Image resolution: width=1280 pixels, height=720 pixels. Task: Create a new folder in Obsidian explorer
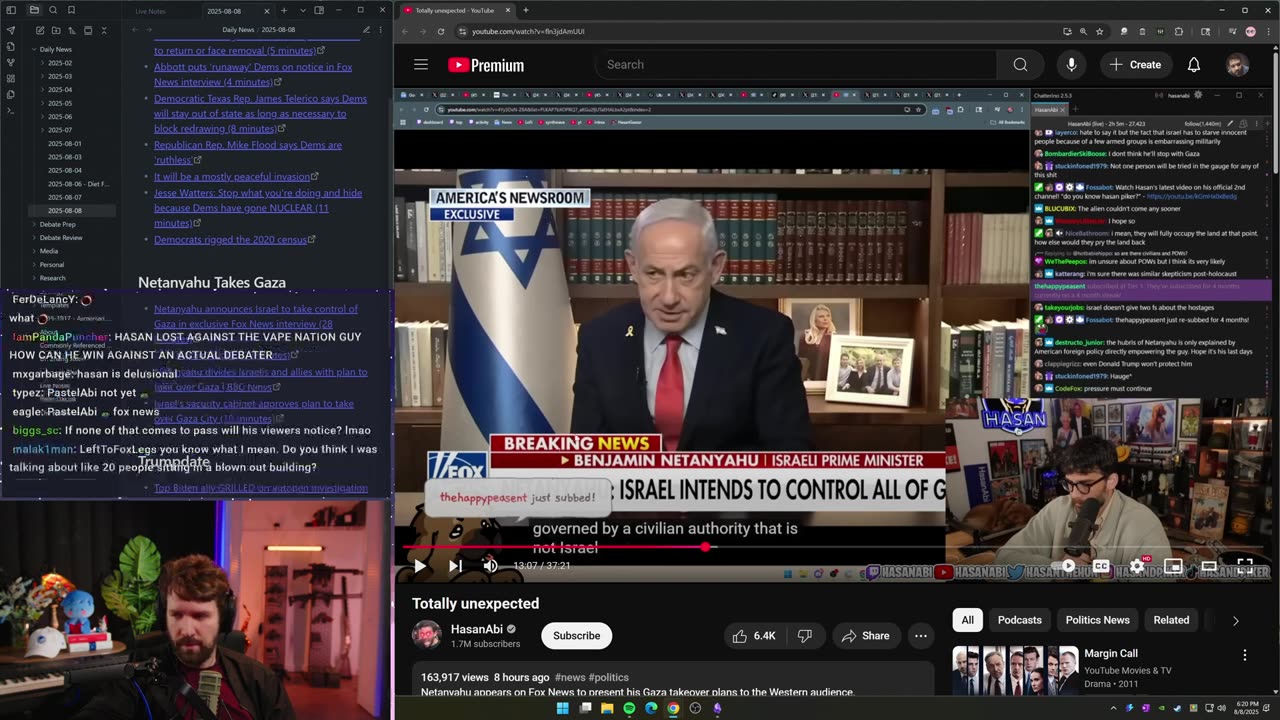55,31
